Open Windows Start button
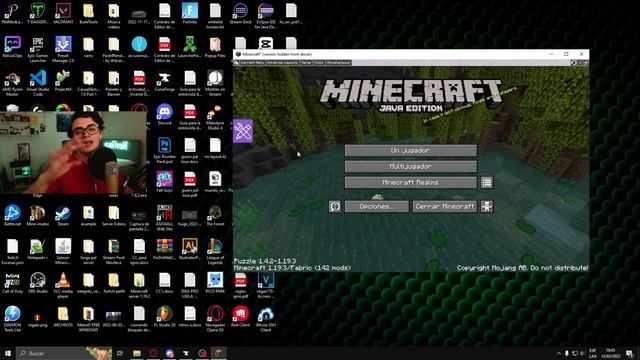Screen dimensions: 640x360 [x=8, y=353]
